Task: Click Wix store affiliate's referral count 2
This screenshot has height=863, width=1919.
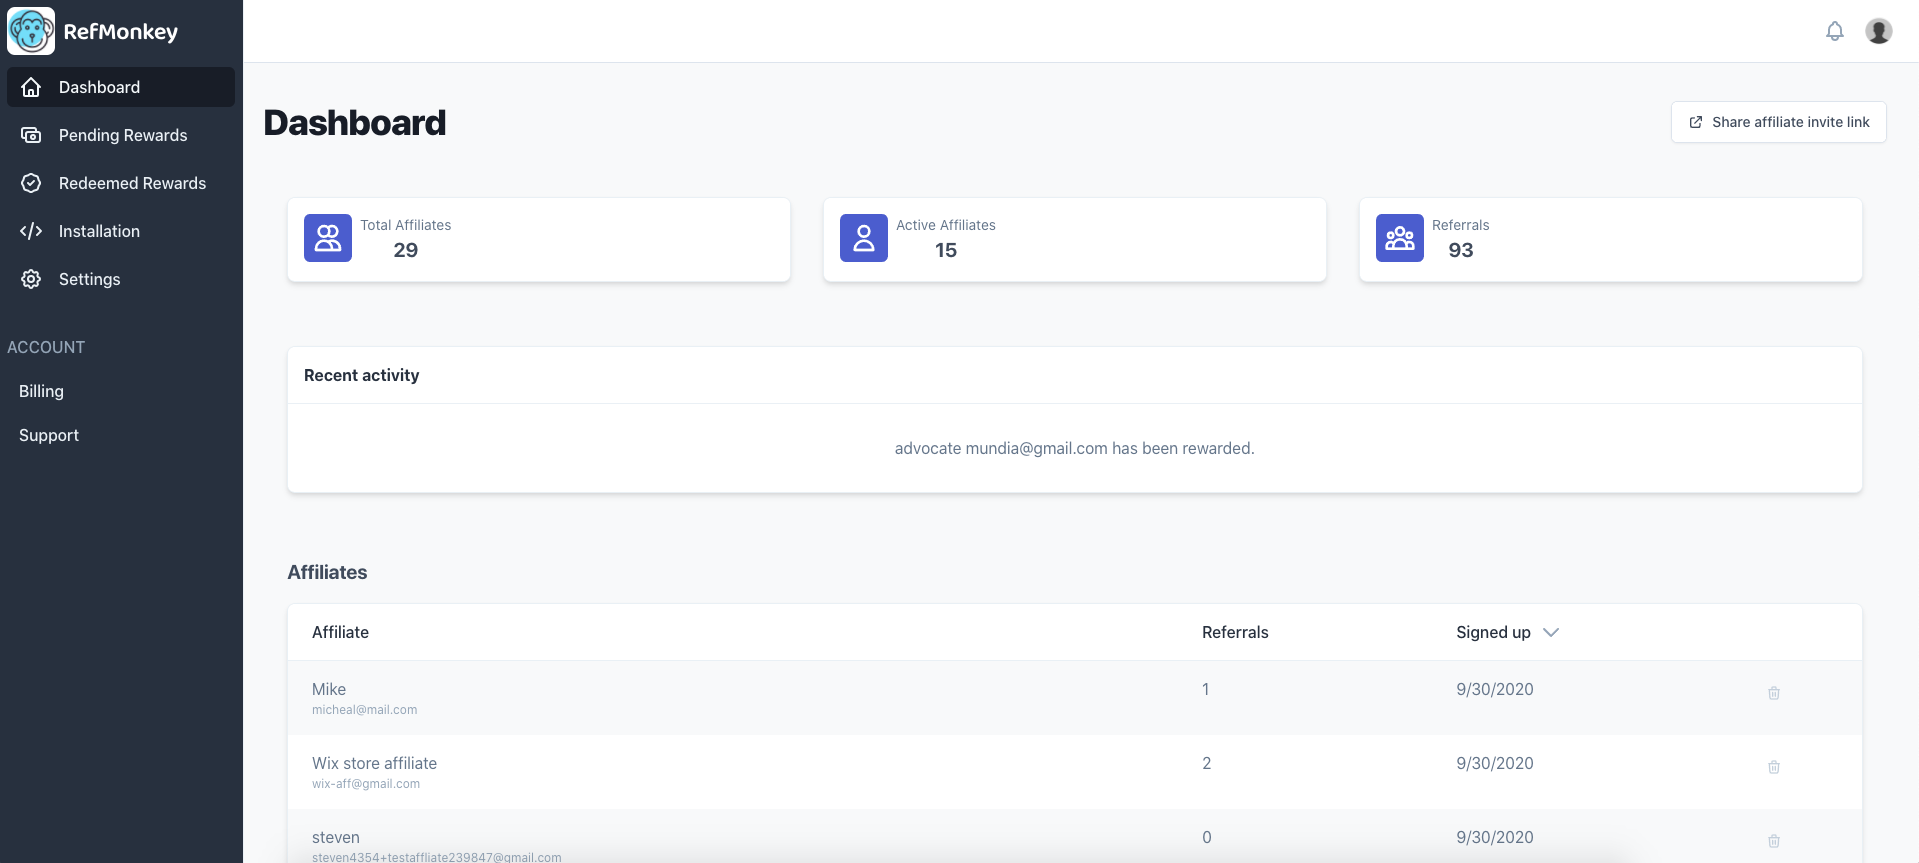Action: 1207,763
